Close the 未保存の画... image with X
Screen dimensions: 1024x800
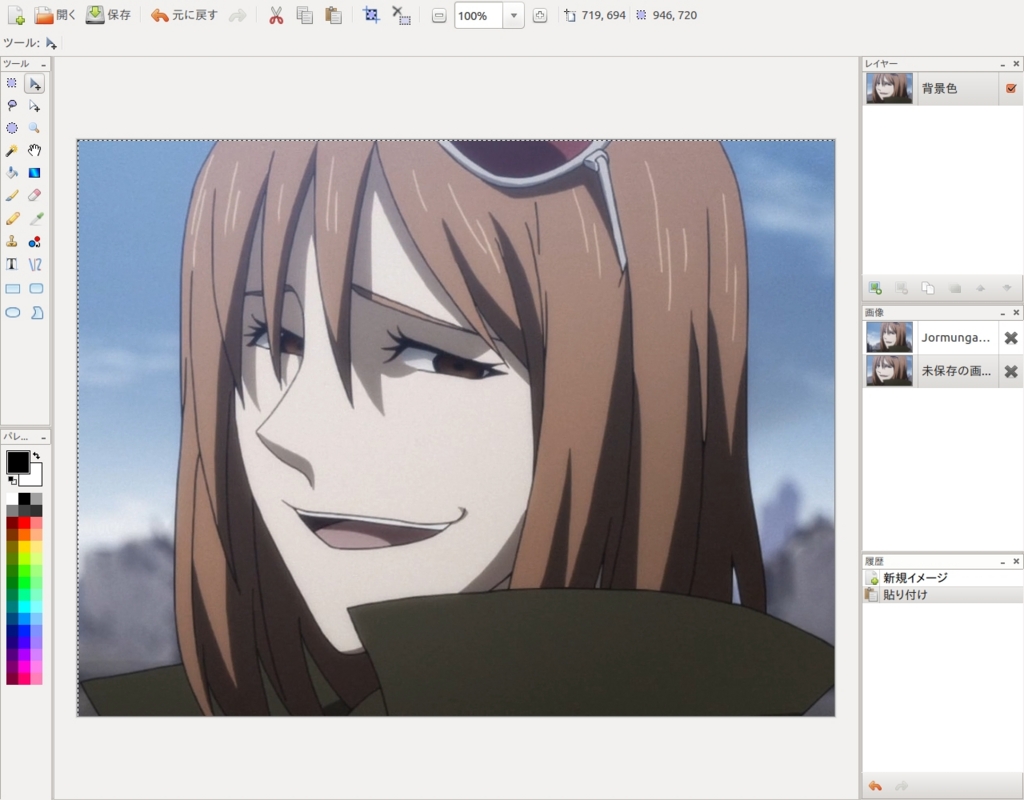coord(1010,371)
